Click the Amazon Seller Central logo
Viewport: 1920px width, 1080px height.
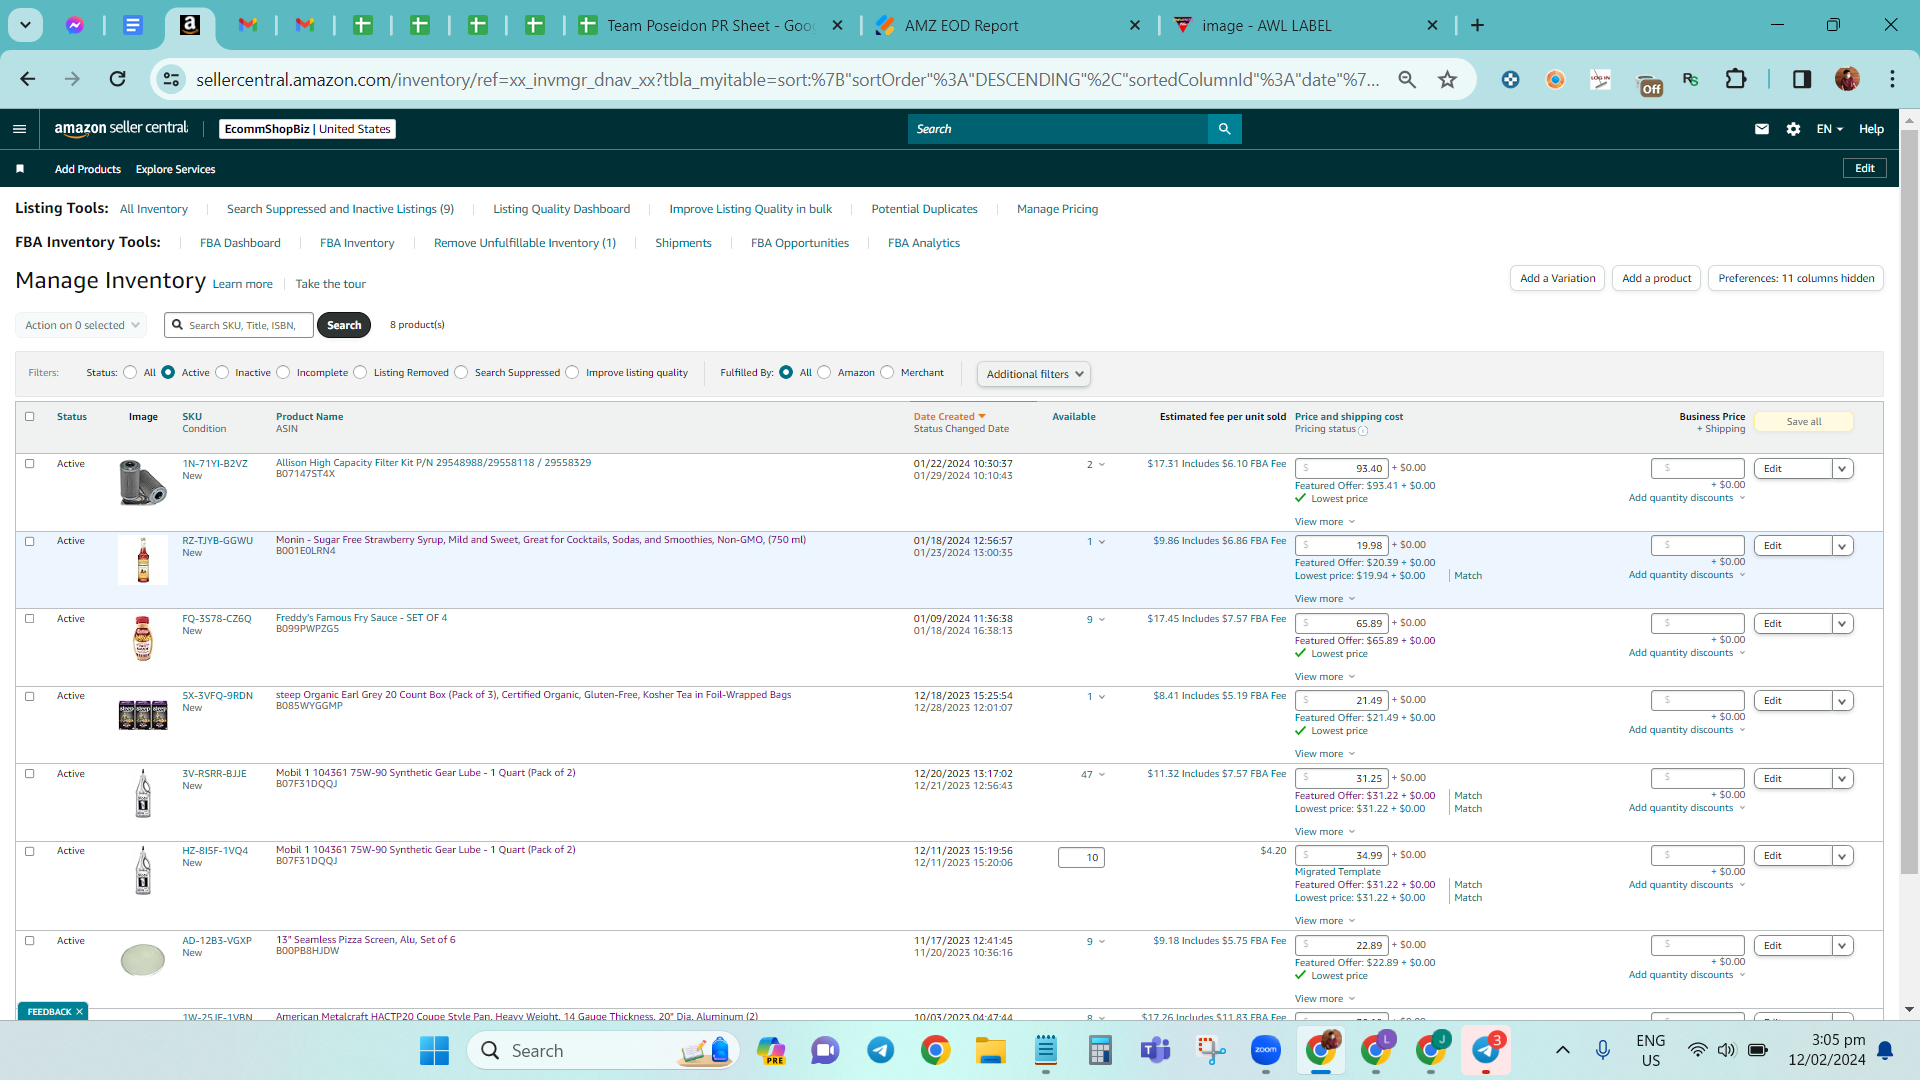(121, 128)
